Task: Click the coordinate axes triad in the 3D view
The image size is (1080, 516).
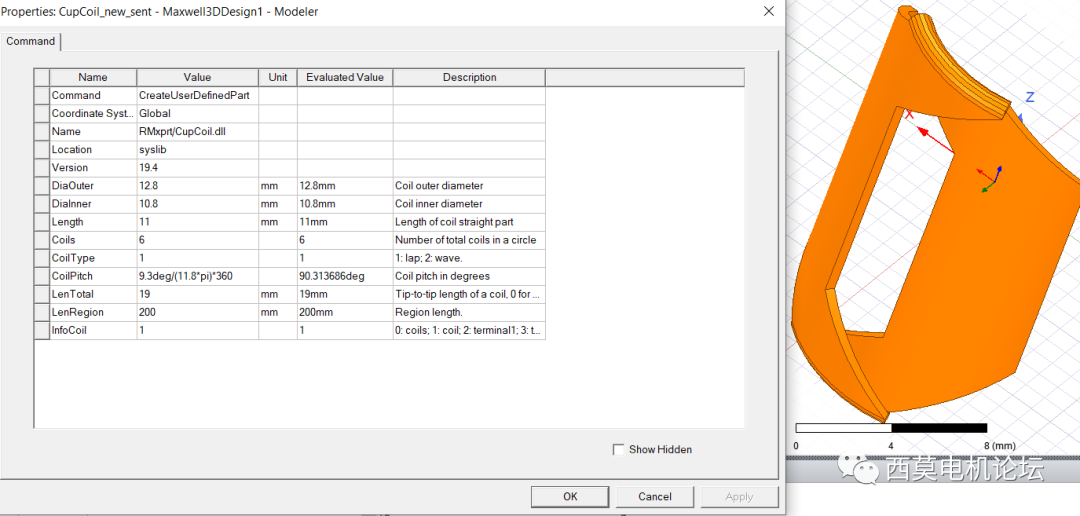Action: pyautogui.click(x=990, y=178)
